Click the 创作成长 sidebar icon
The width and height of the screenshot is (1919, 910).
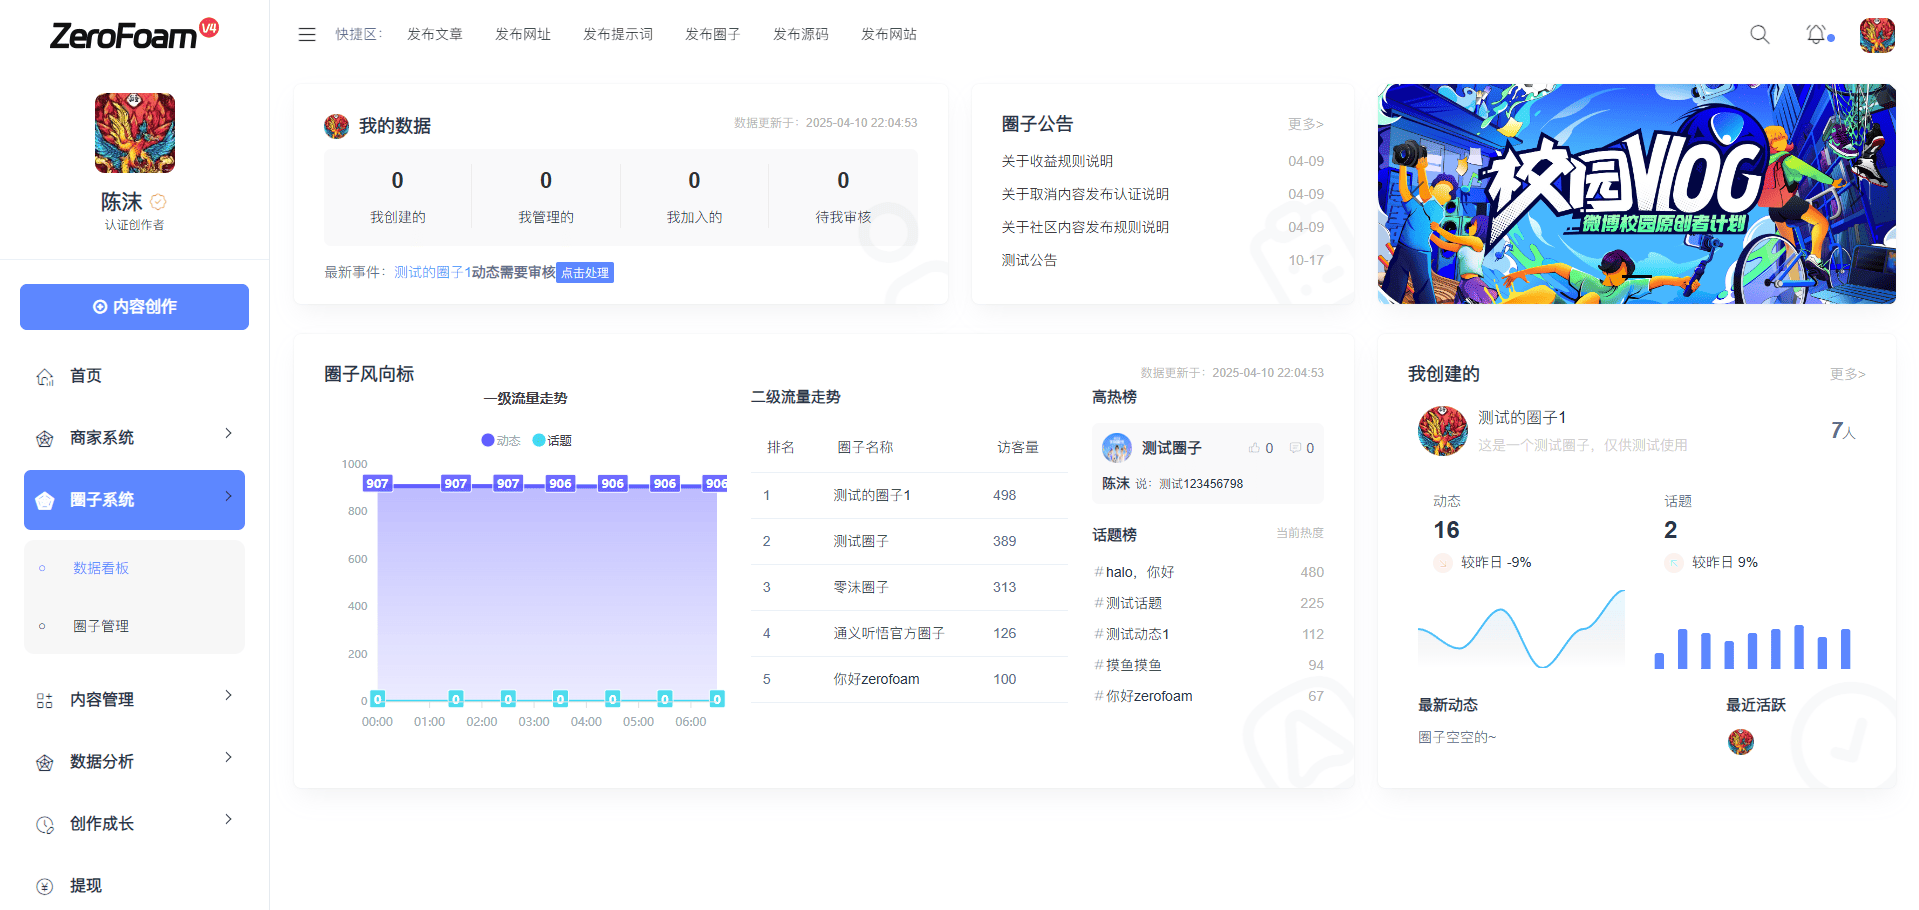tap(45, 824)
